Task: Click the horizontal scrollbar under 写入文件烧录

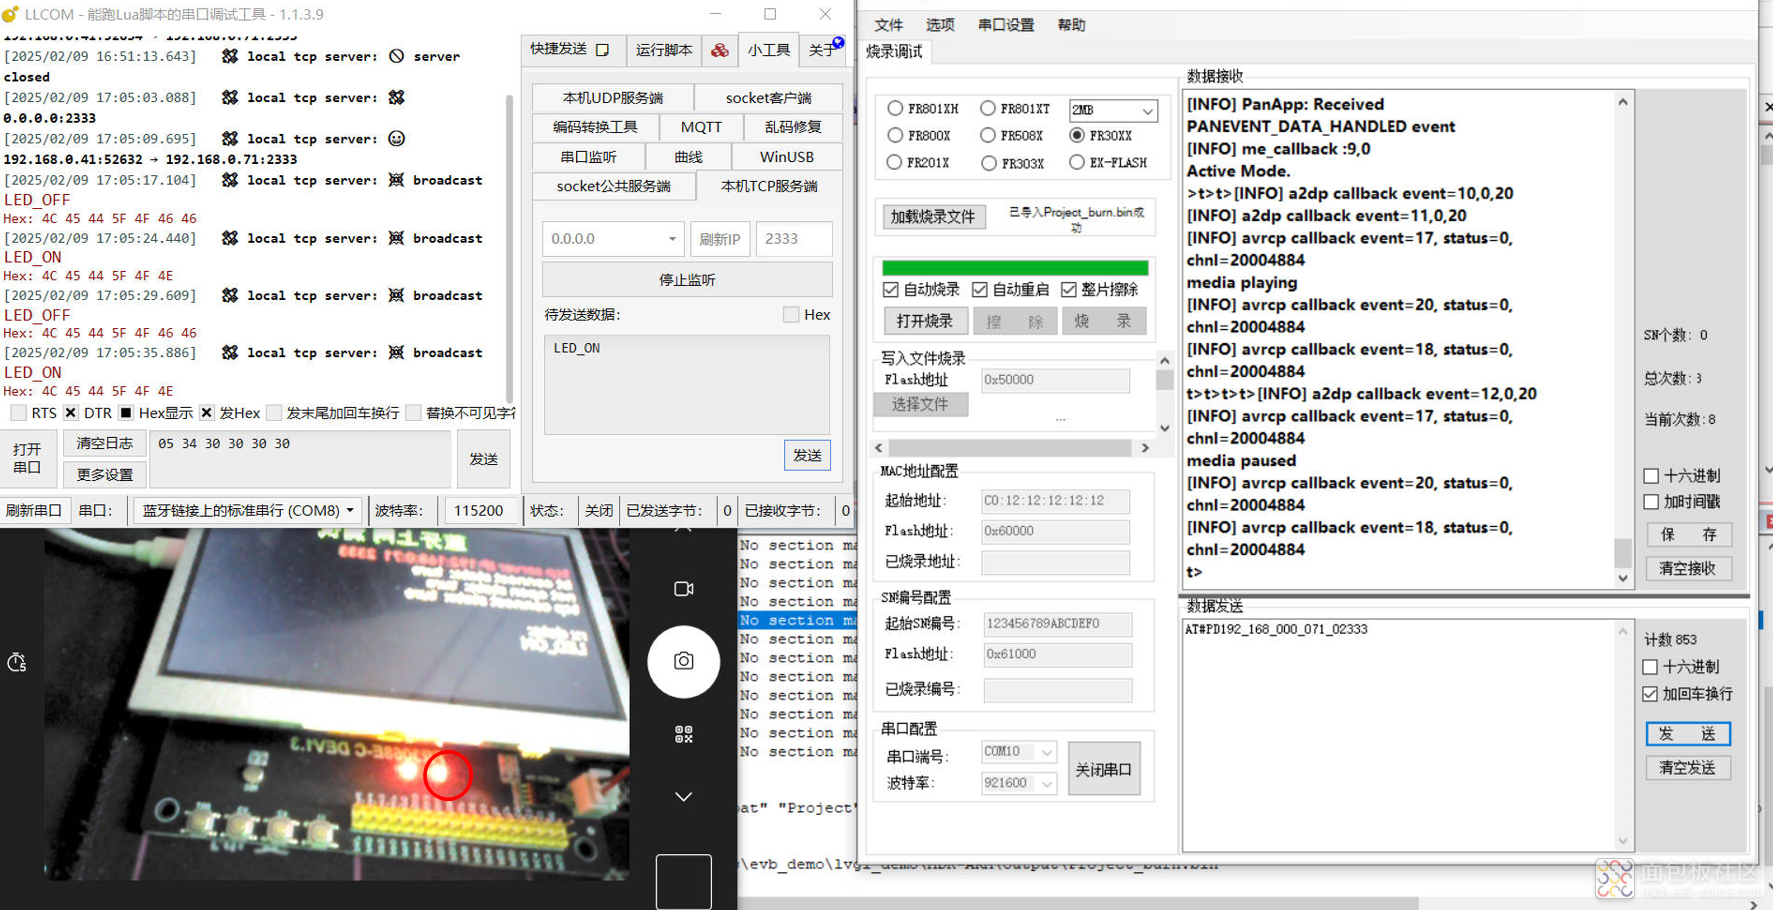Action: pos(1012,448)
